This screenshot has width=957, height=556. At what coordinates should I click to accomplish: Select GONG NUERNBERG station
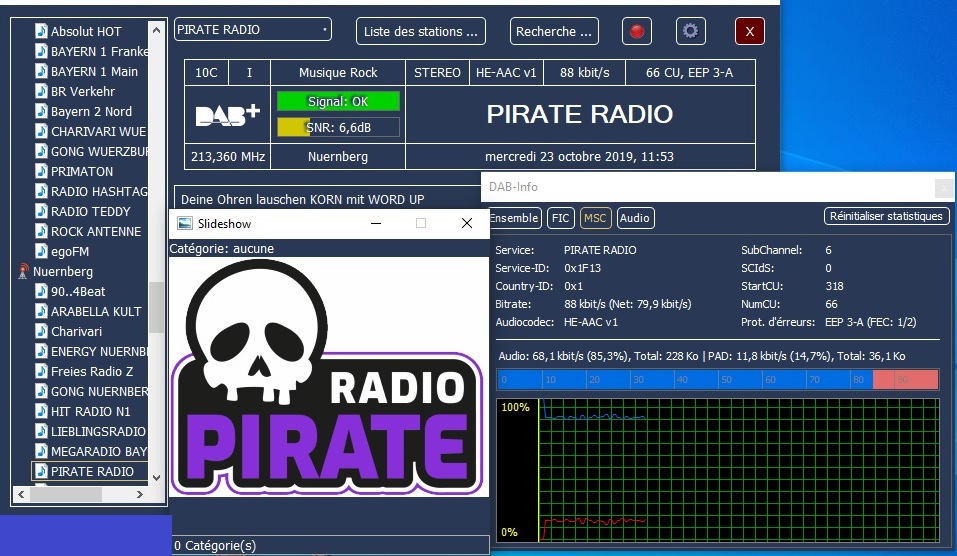[99, 391]
